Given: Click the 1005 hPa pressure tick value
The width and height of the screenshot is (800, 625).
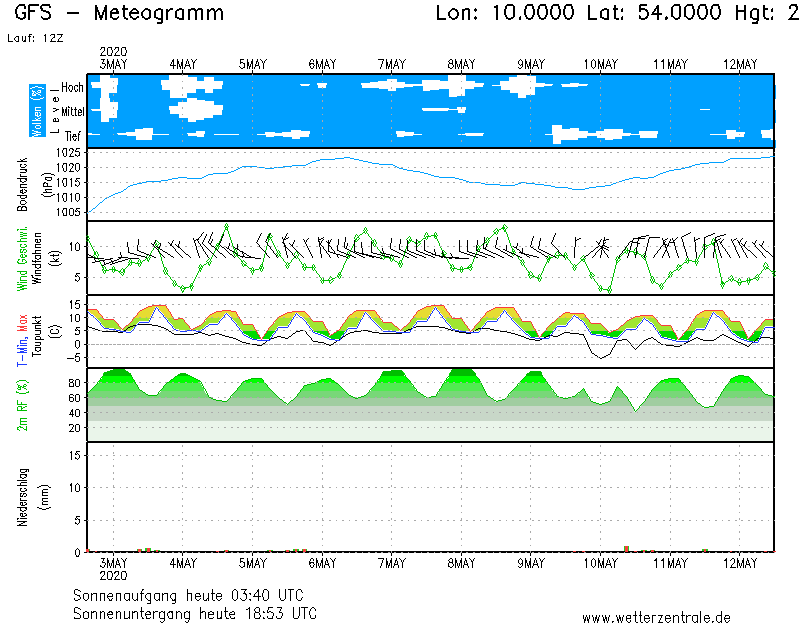Looking at the screenshot, I should tap(68, 212).
